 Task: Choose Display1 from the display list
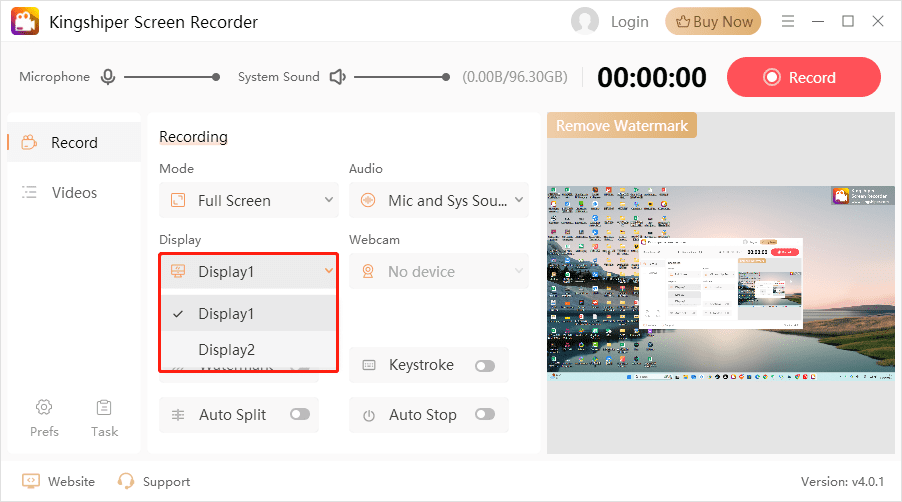pyautogui.click(x=249, y=313)
